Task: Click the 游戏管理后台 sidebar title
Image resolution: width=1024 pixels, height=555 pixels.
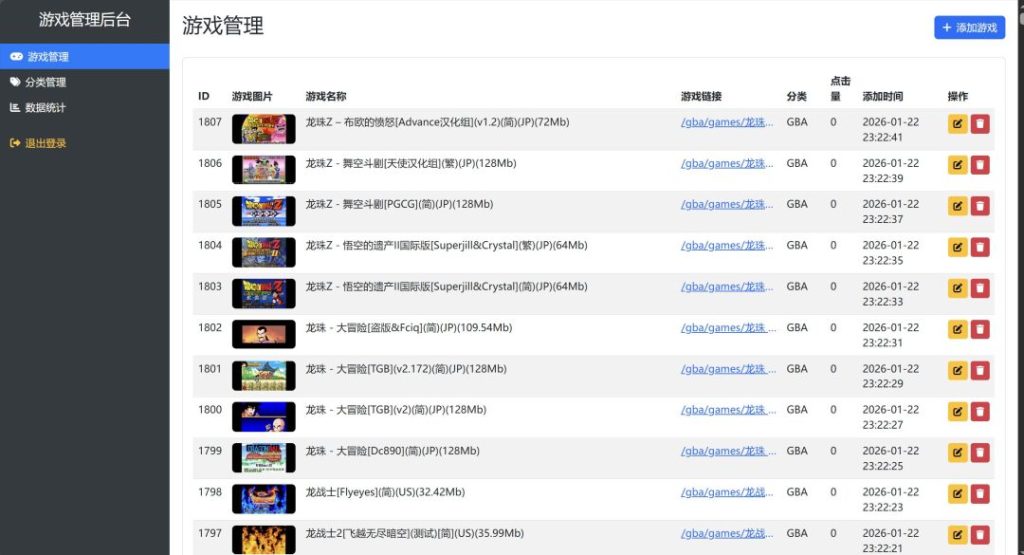Action: click(84, 20)
